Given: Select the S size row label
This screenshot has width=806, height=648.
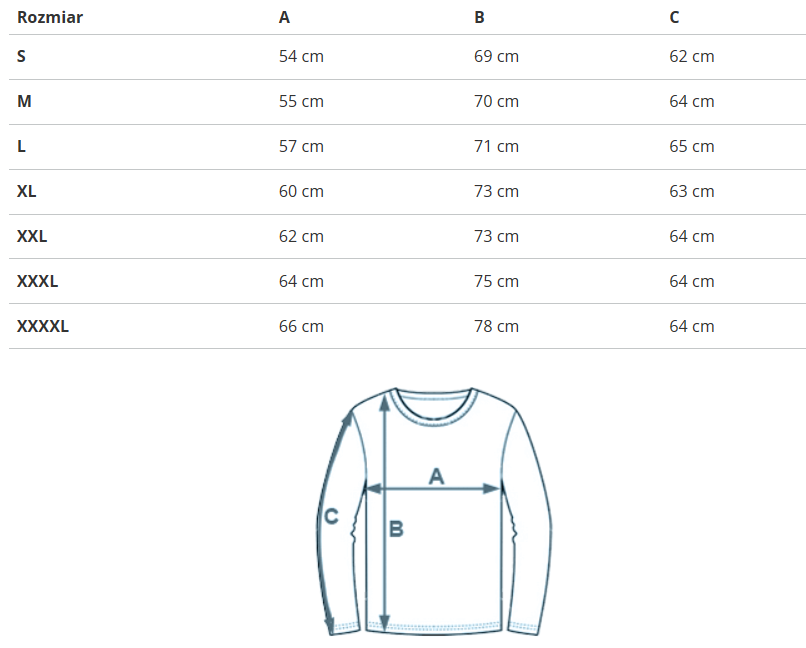Looking at the screenshot, I should (22, 56).
